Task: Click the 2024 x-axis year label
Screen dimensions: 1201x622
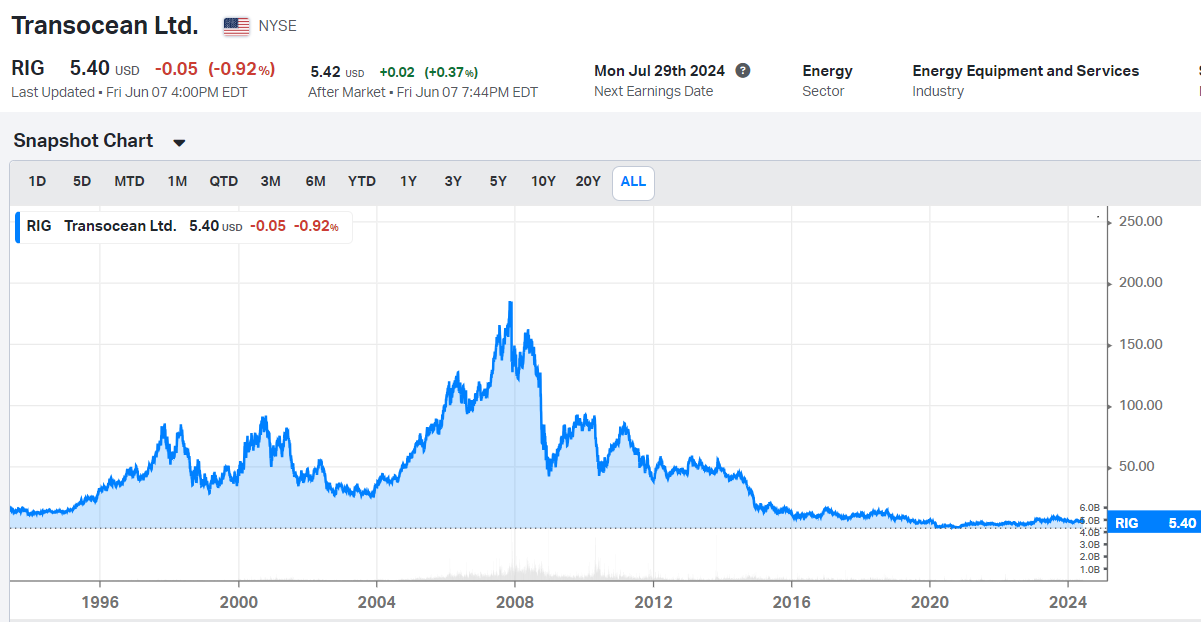Action: click(x=1068, y=602)
